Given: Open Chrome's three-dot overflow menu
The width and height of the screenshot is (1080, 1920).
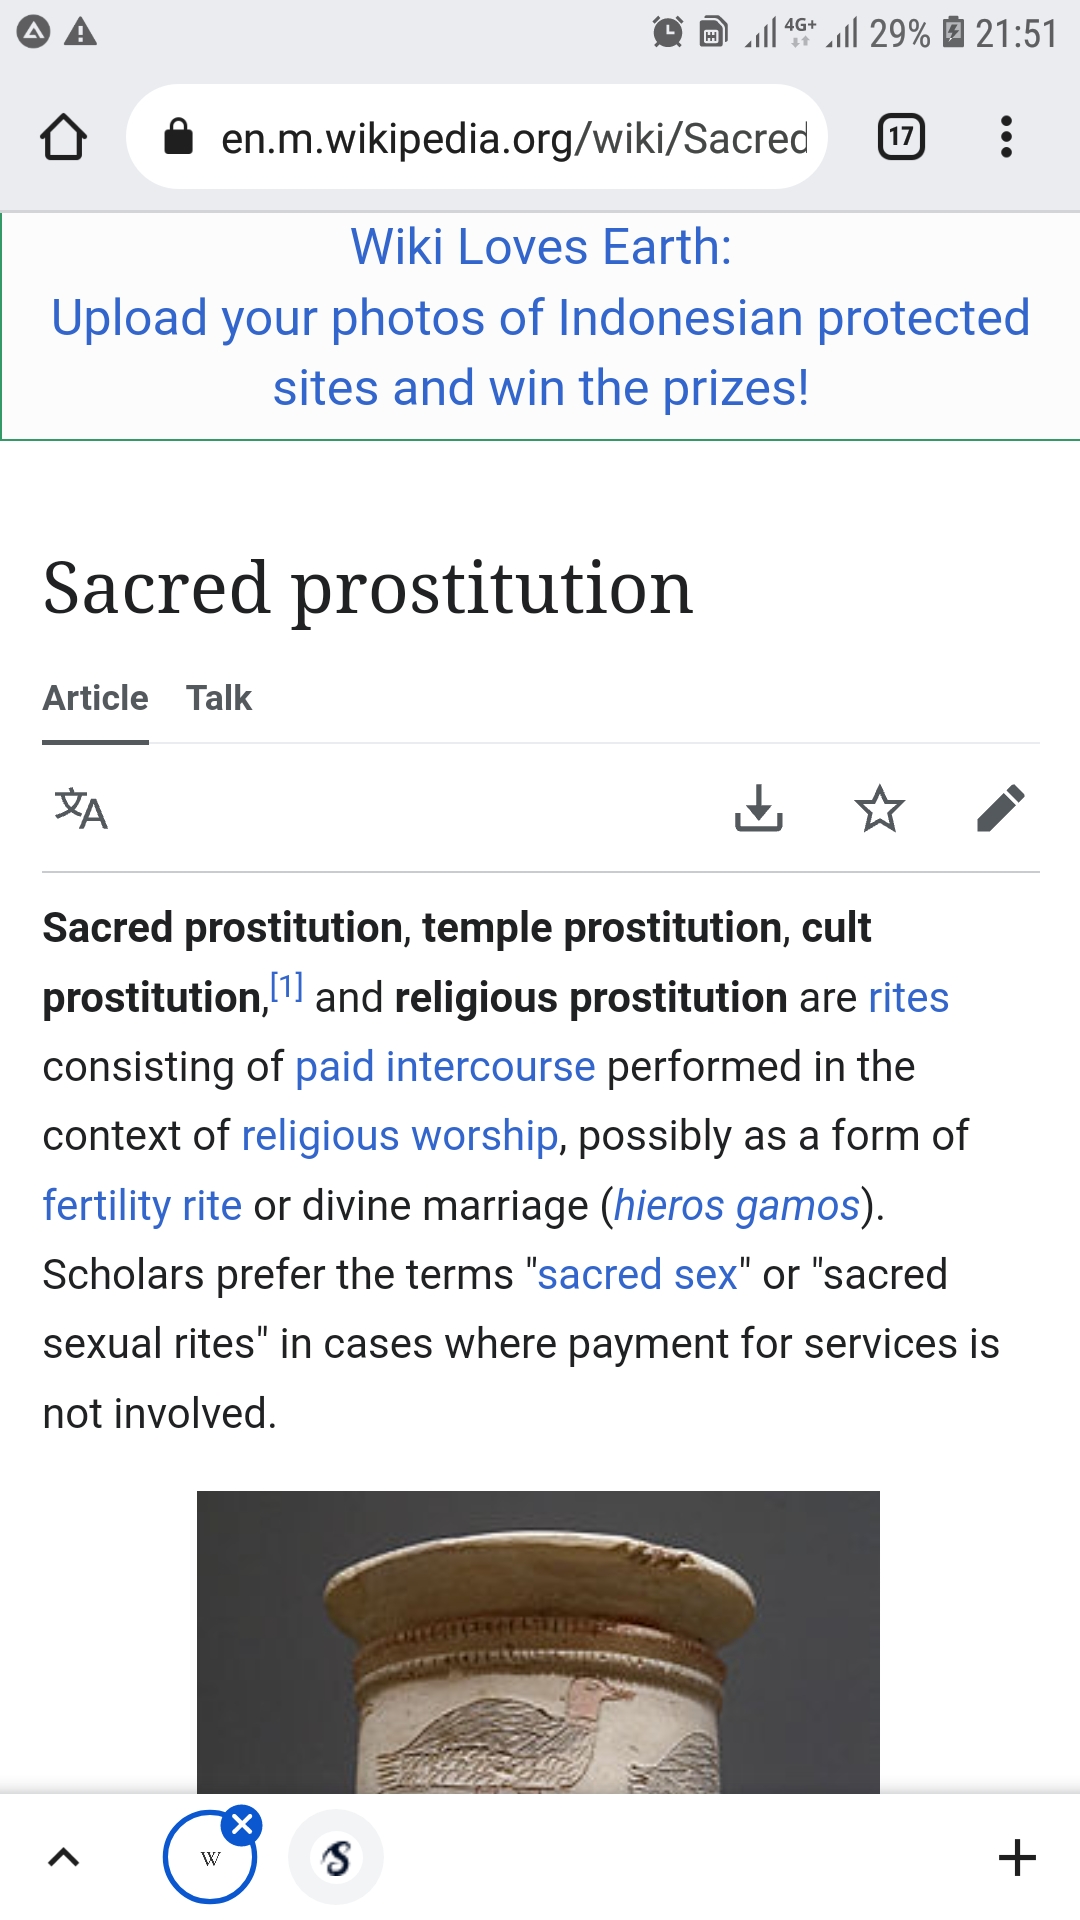Looking at the screenshot, I should (1006, 138).
